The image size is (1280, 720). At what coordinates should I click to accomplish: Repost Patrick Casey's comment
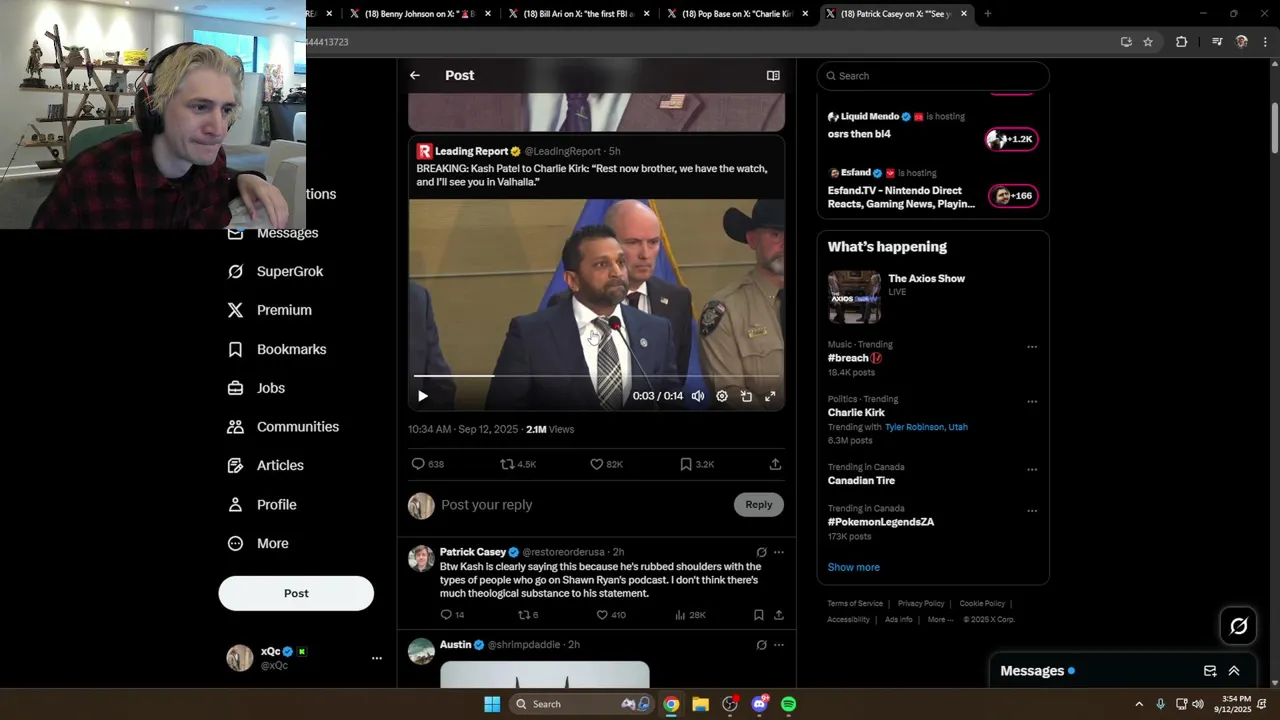pyautogui.click(x=528, y=615)
